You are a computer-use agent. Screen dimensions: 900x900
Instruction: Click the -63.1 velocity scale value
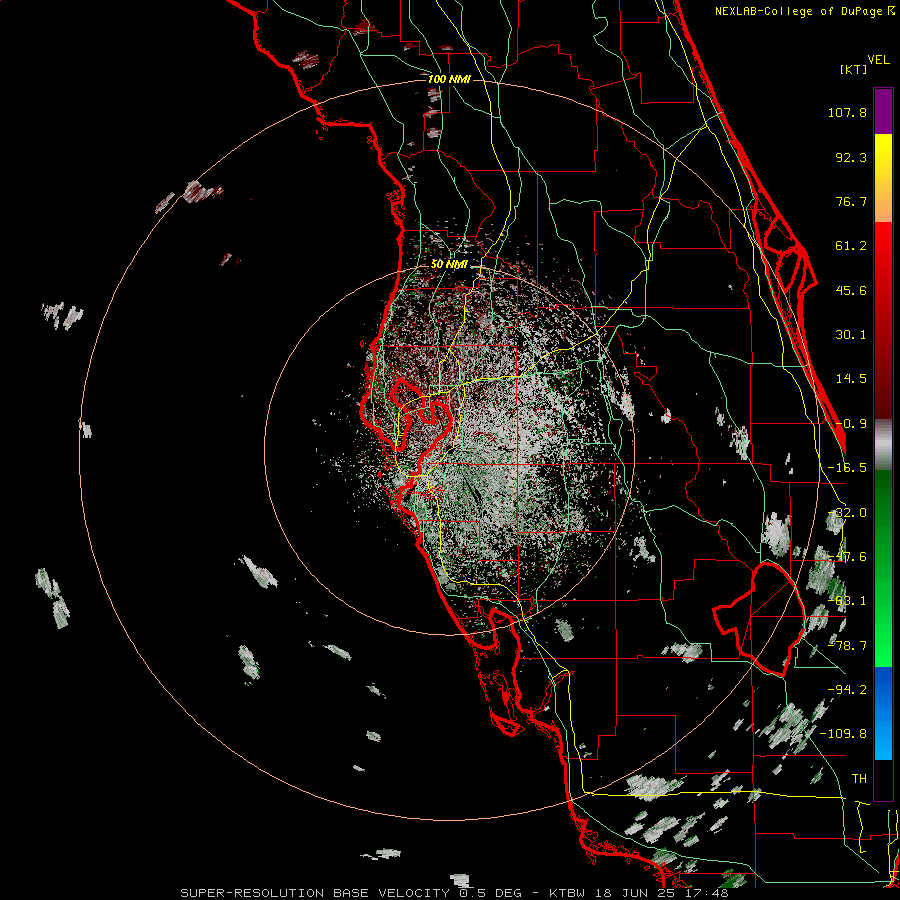tap(847, 601)
